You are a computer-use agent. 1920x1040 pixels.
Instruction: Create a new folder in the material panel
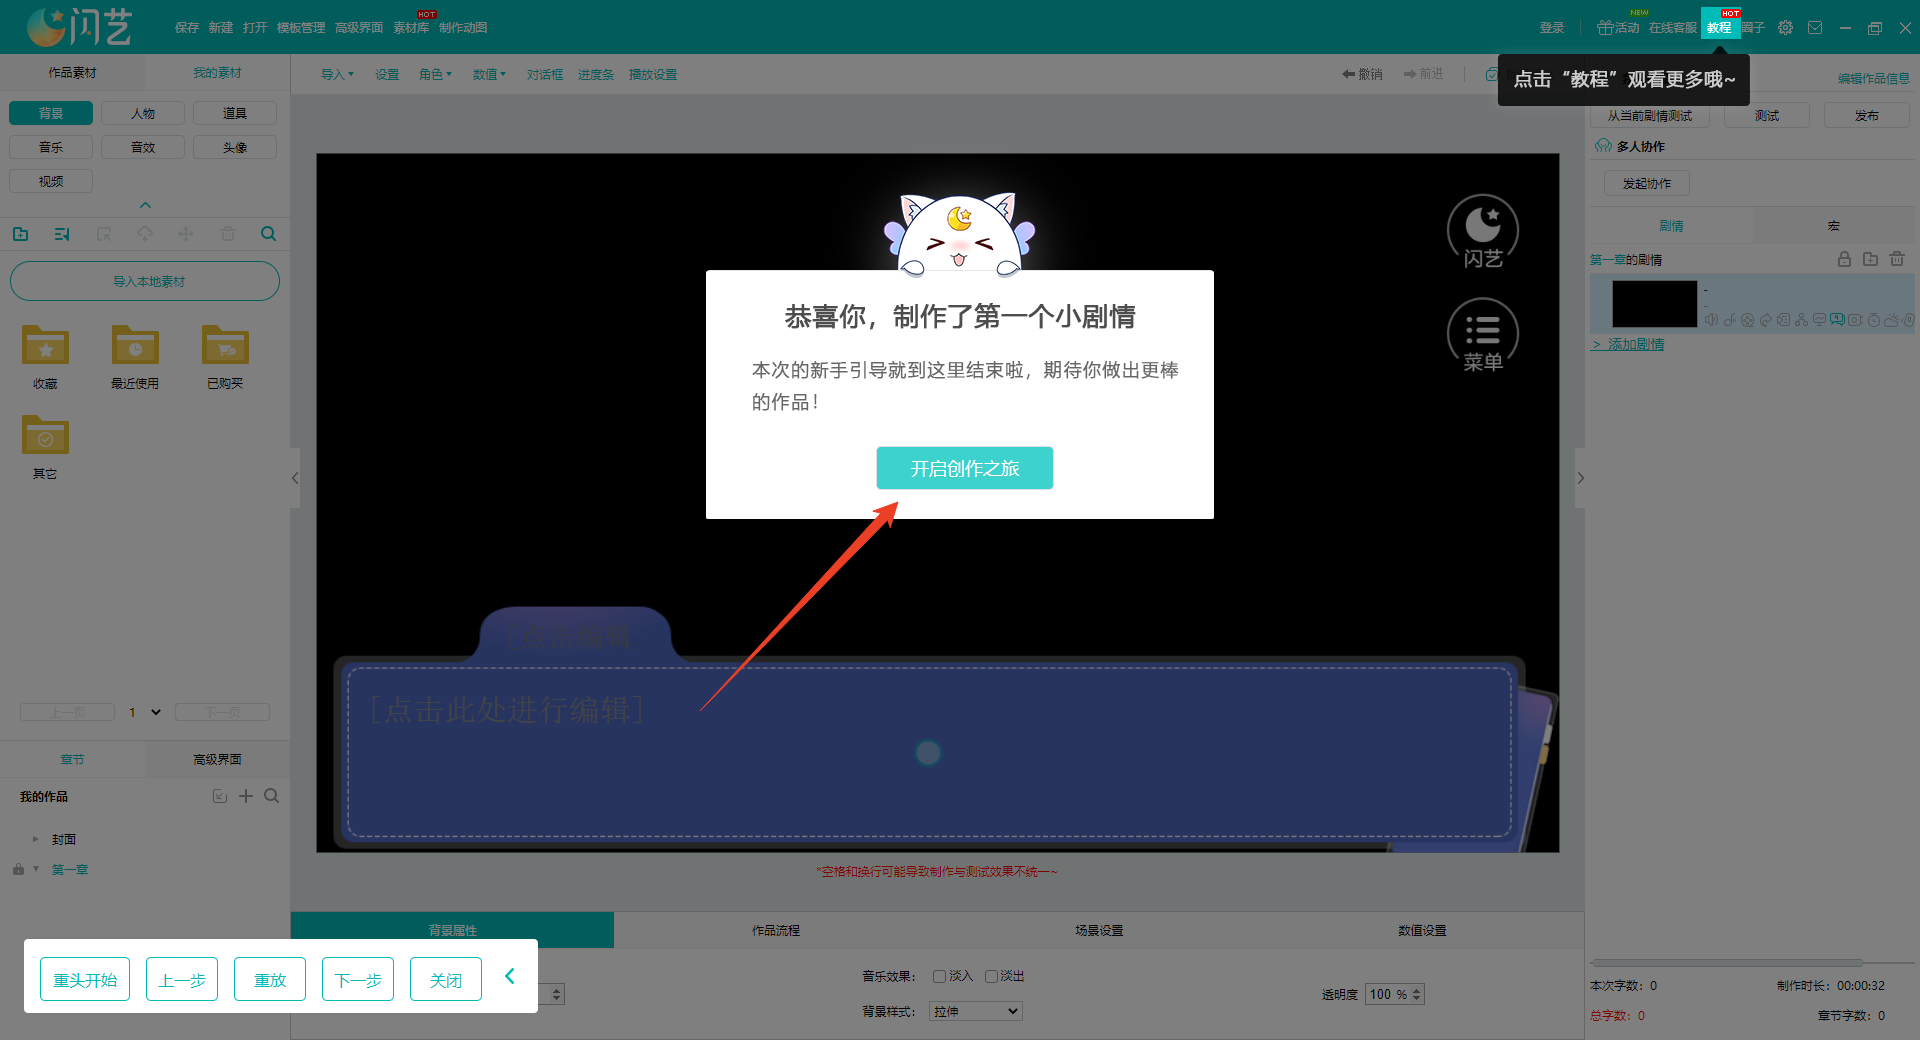click(x=20, y=233)
